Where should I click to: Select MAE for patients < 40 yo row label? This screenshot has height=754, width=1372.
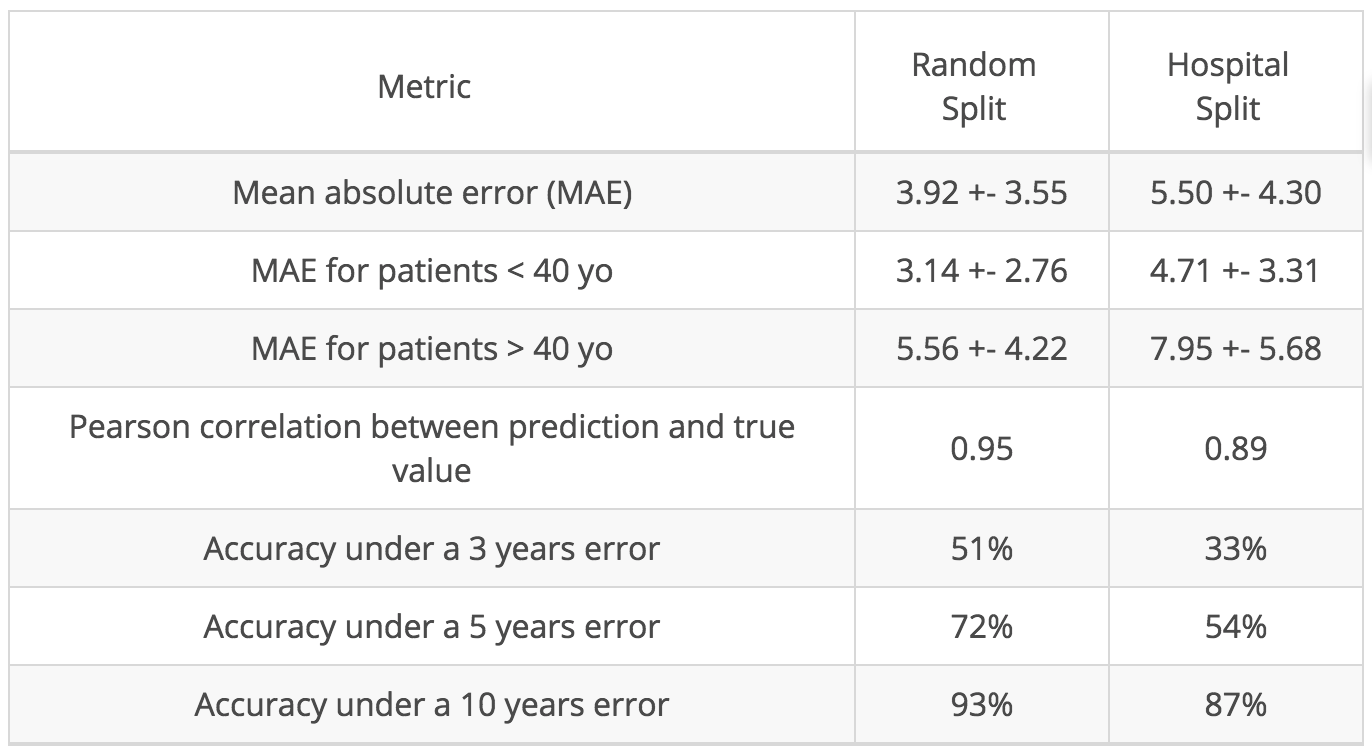(432, 270)
